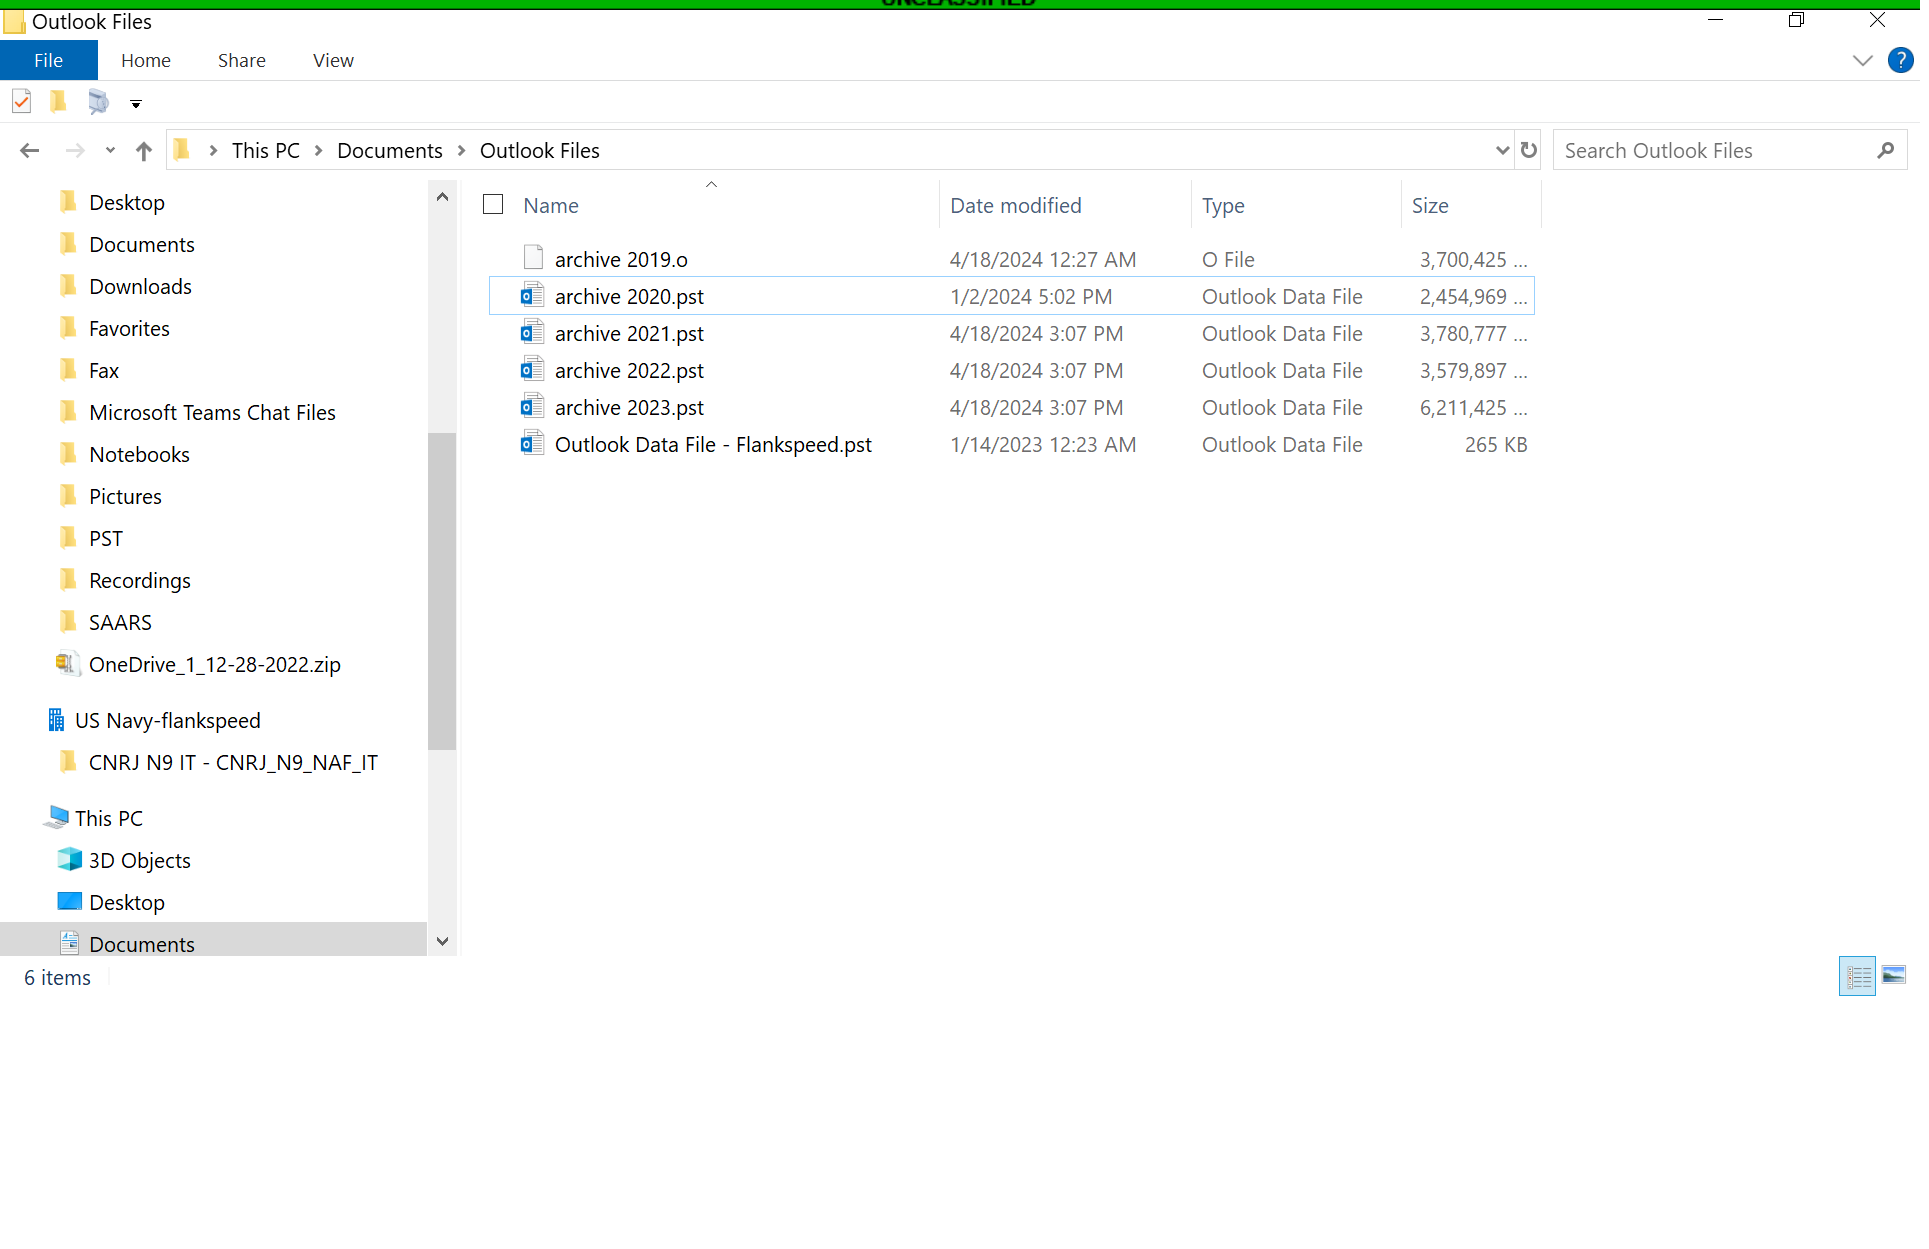Click navigation pane scroll up arrow
Viewport: 1929px width, 1249px height.
point(444,197)
